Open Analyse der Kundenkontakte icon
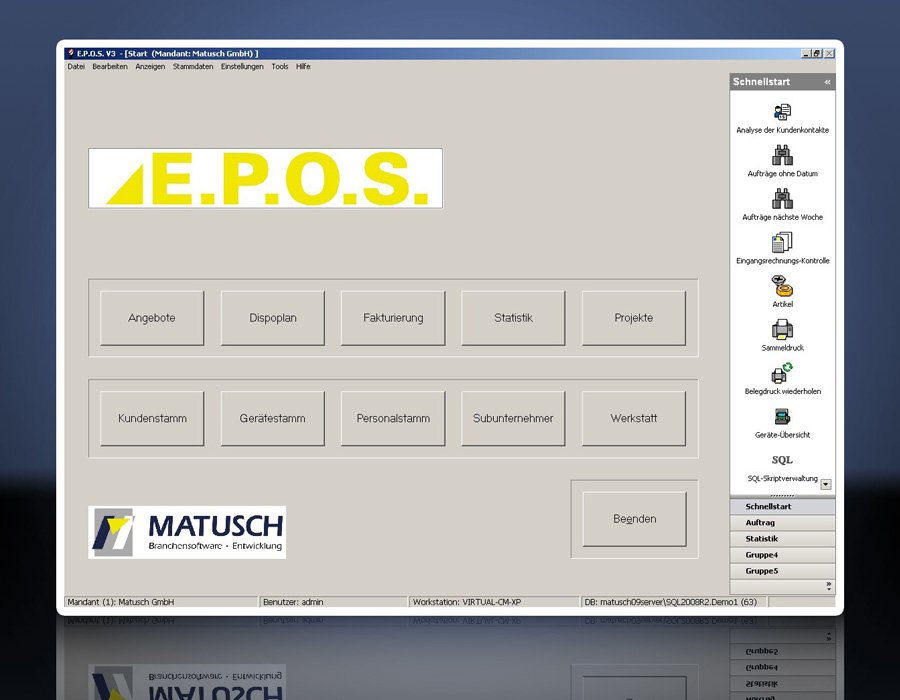The width and height of the screenshot is (900, 700). coord(782,112)
